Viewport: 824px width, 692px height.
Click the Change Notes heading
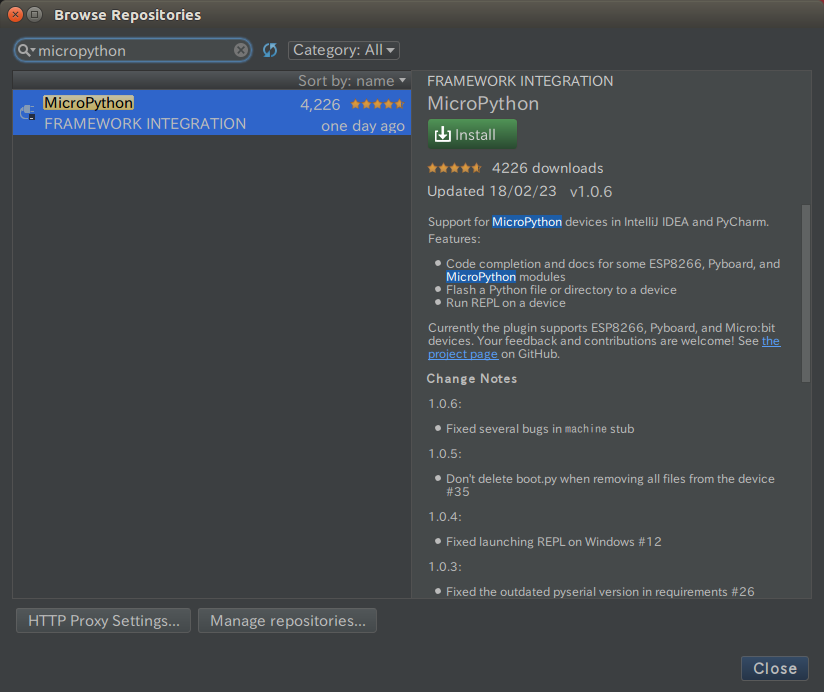tap(472, 378)
